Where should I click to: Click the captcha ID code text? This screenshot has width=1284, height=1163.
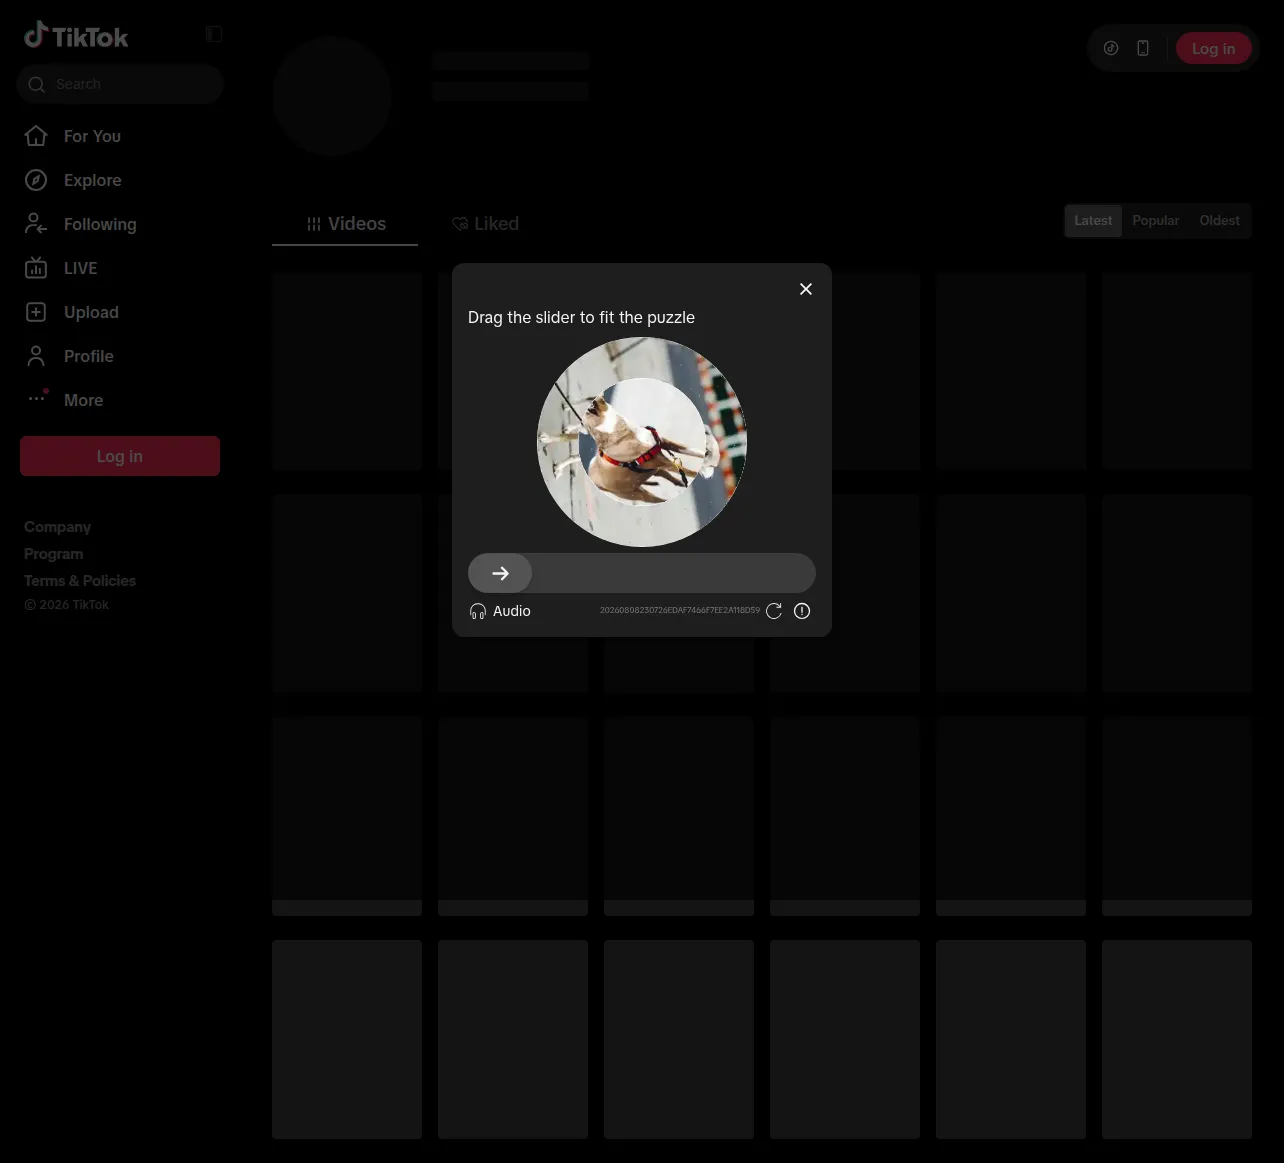click(680, 610)
